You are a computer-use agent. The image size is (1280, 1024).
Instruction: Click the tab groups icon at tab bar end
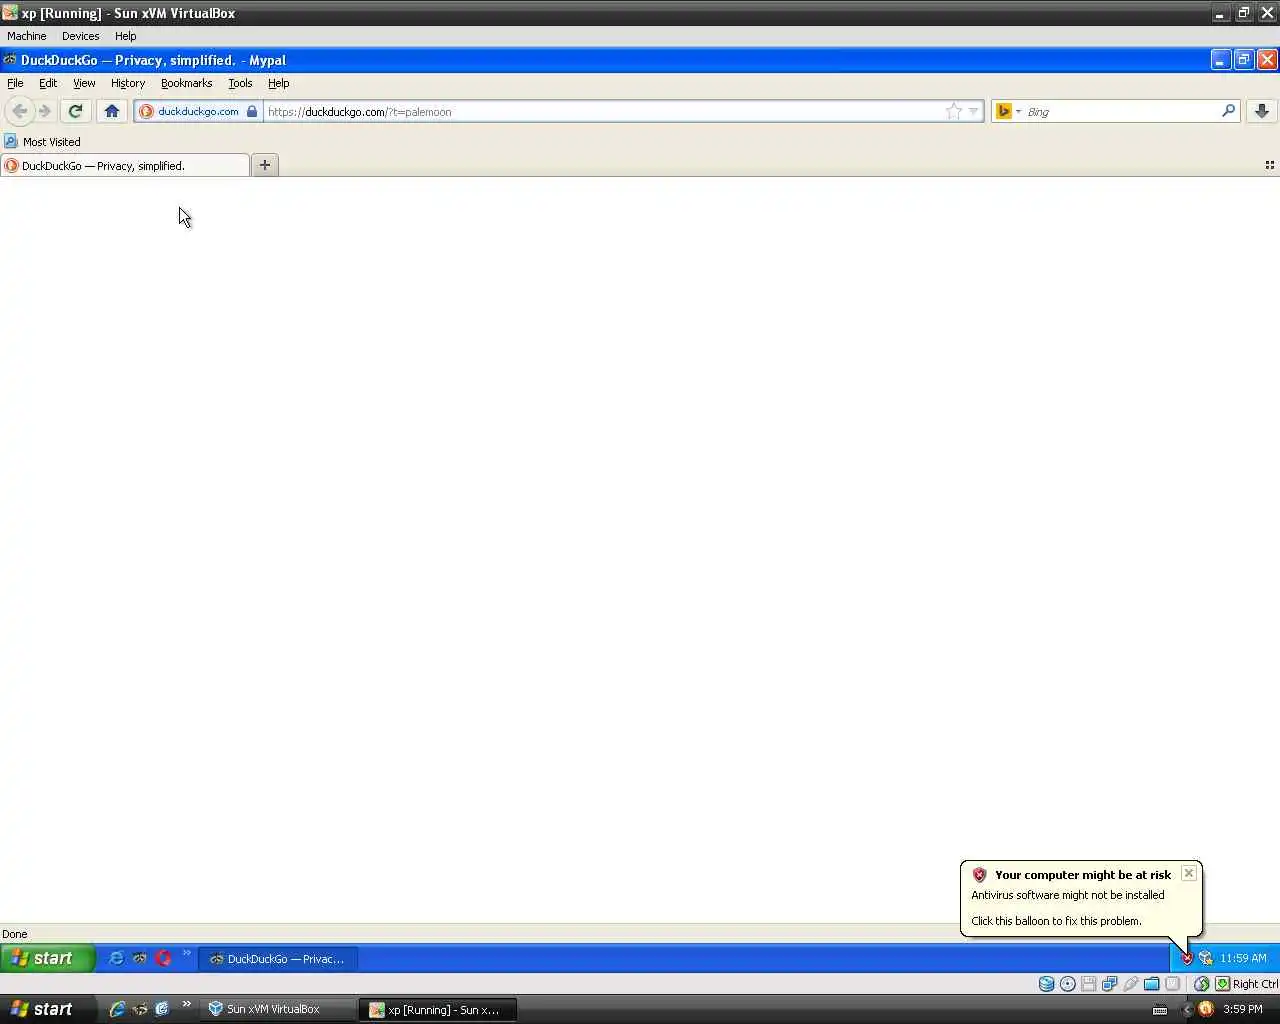pos(1270,165)
